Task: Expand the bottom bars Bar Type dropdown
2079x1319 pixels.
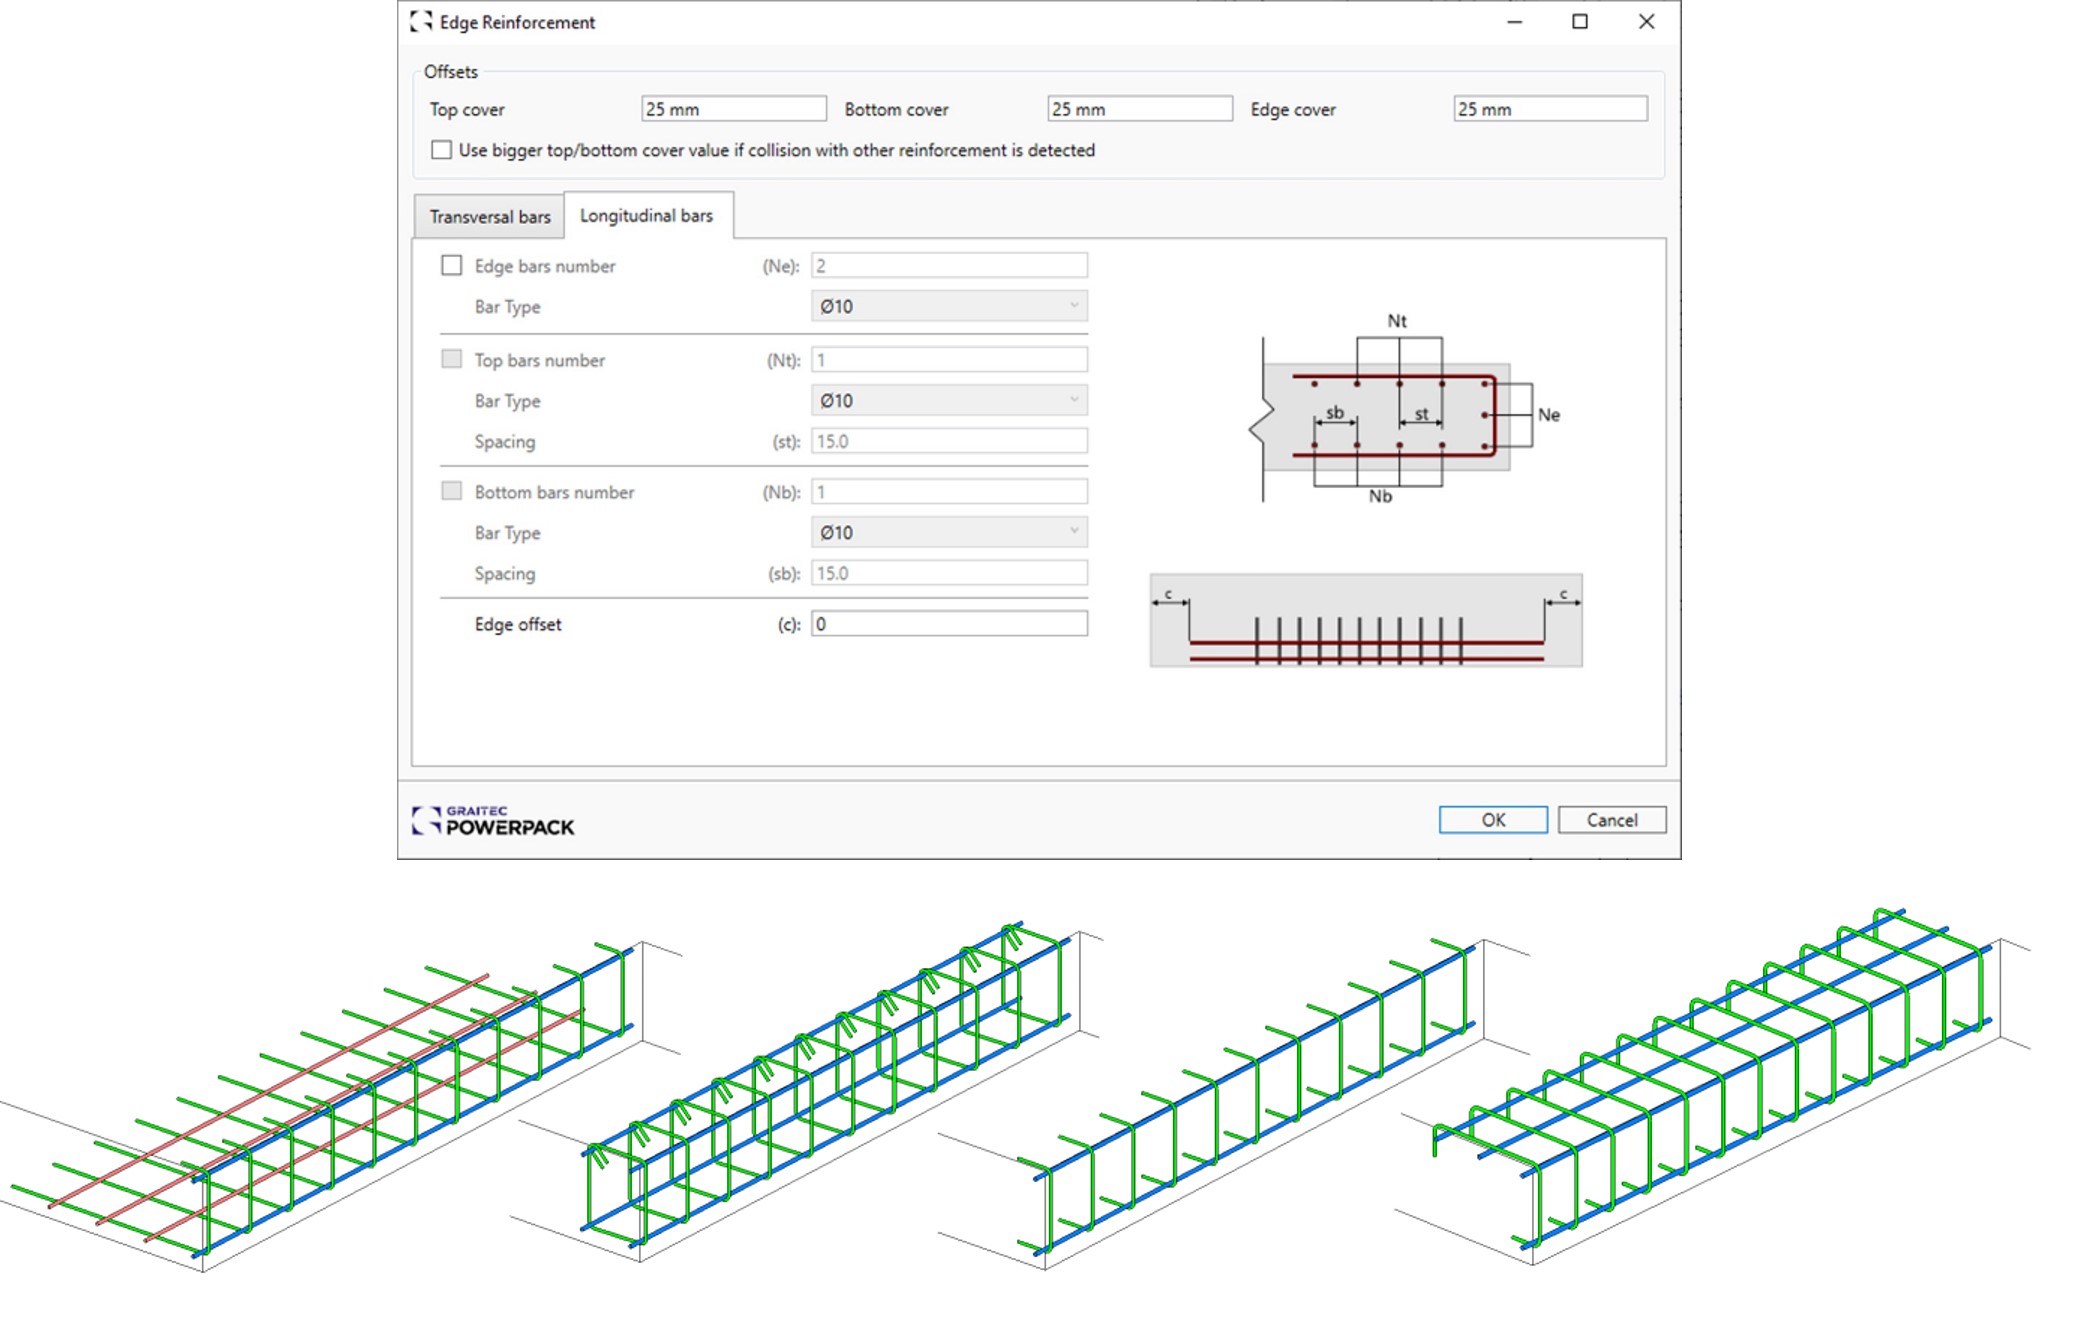Action: tap(948, 532)
